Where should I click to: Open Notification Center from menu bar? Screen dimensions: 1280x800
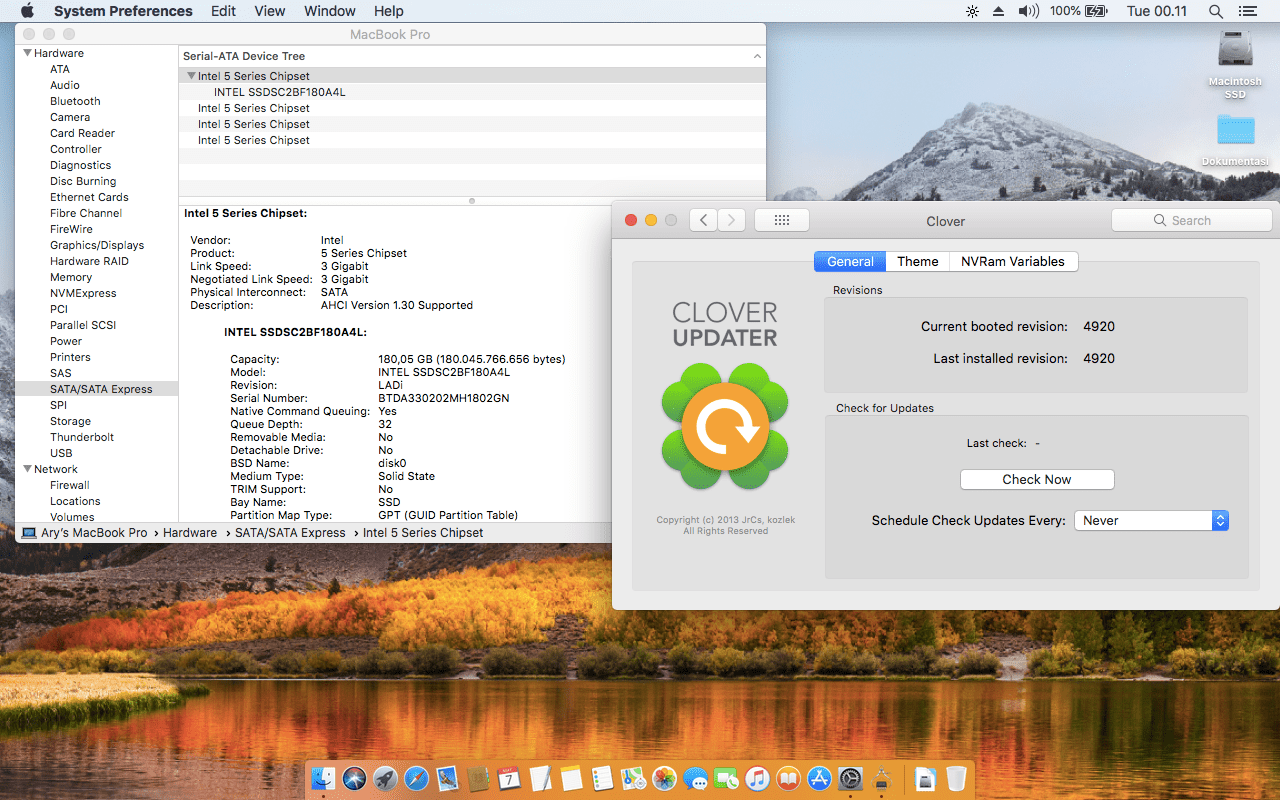[1247, 11]
